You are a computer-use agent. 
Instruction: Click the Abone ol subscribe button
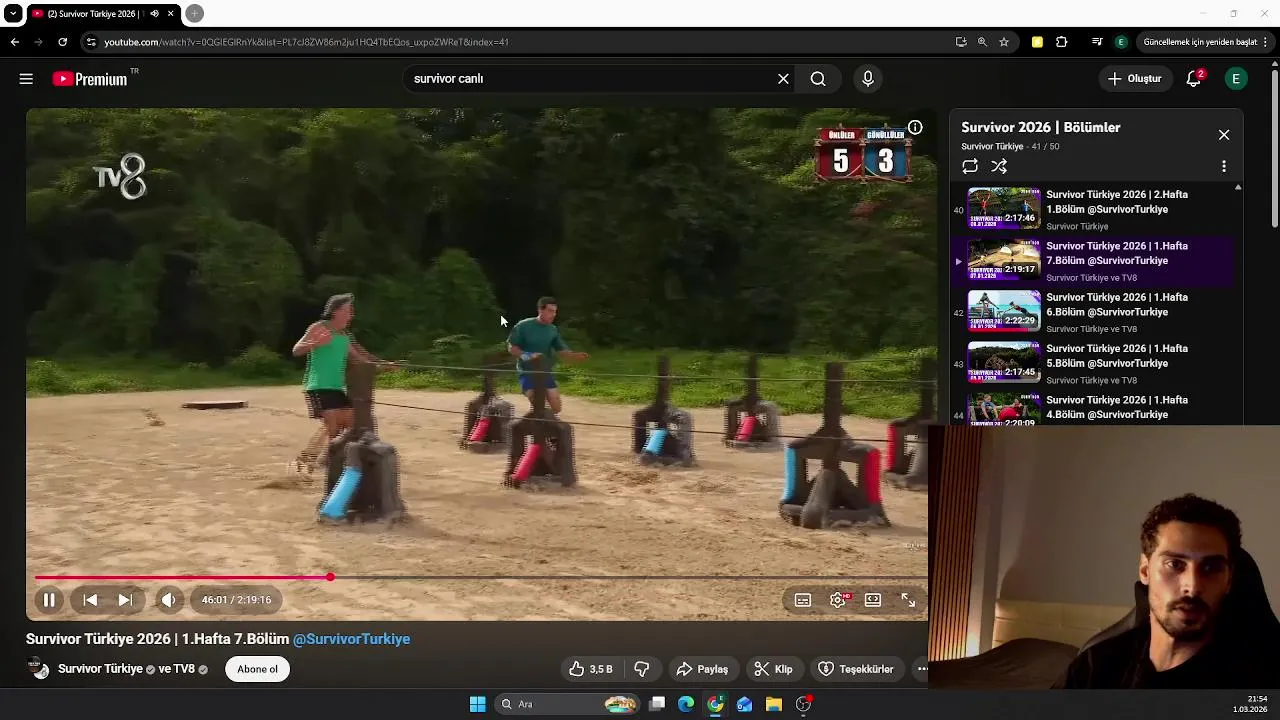coord(257,669)
